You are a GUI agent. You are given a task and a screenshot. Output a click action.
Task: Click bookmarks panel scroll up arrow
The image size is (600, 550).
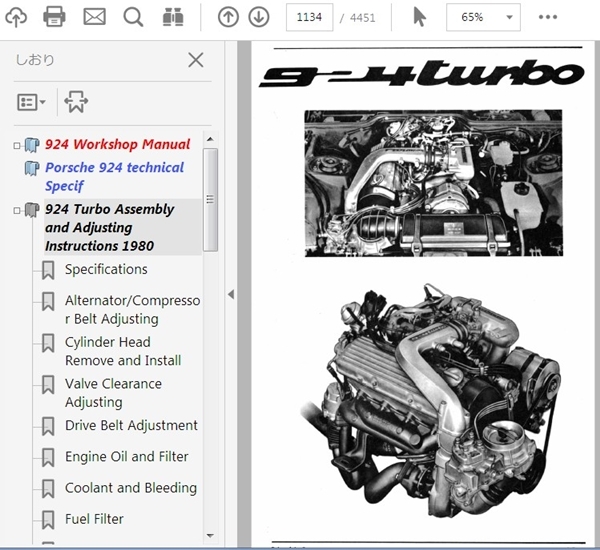pyautogui.click(x=210, y=139)
